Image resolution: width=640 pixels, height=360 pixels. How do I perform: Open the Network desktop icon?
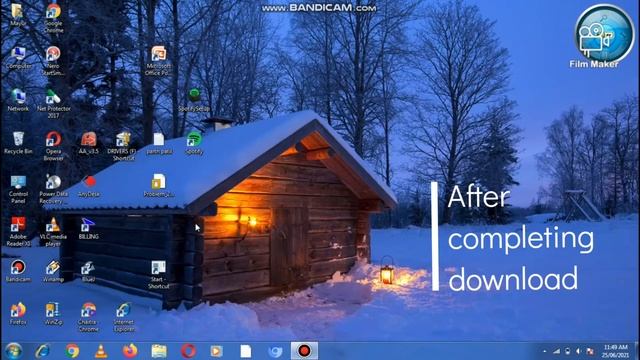(x=18, y=100)
